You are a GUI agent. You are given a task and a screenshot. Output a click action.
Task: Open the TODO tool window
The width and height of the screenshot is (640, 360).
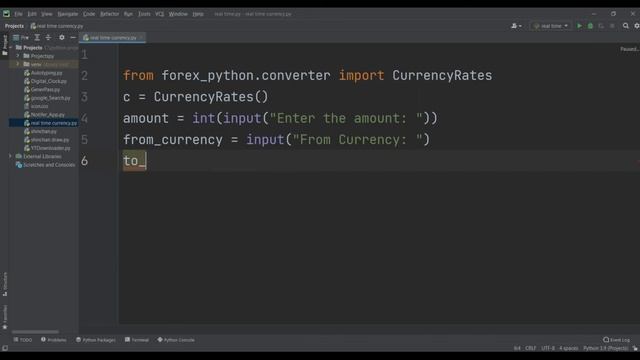click(23, 340)
